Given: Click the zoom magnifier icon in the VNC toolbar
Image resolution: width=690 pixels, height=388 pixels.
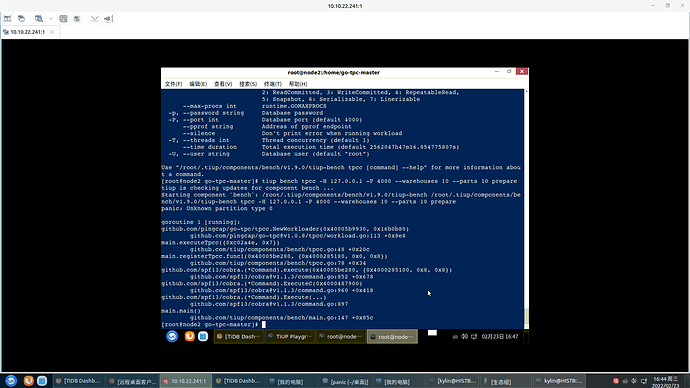Looking at the screenshot, I should (39, 18).
